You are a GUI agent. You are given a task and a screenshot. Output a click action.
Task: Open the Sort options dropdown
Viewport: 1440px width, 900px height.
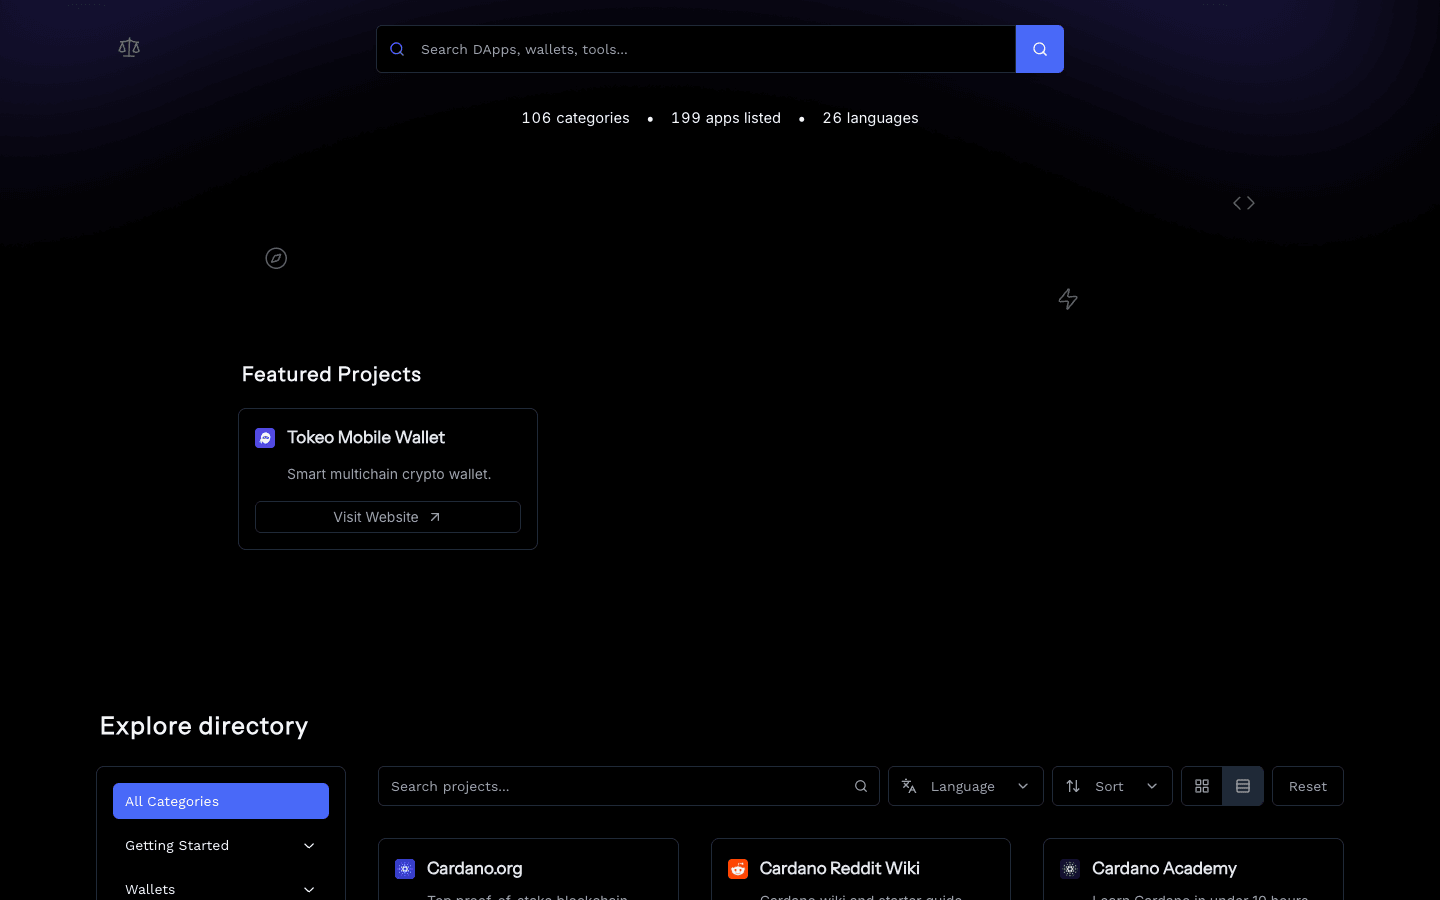(x=1112, y=786)
